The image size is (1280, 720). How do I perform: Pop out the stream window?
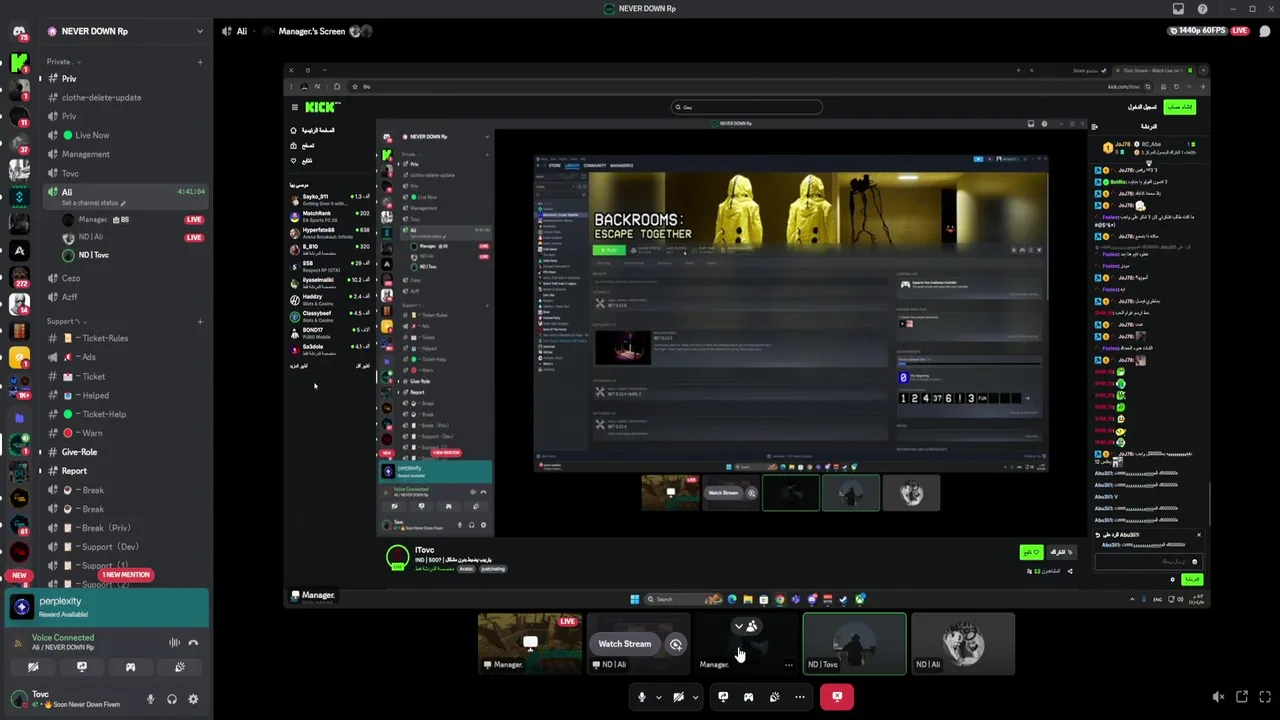(x=1242, y=697)
